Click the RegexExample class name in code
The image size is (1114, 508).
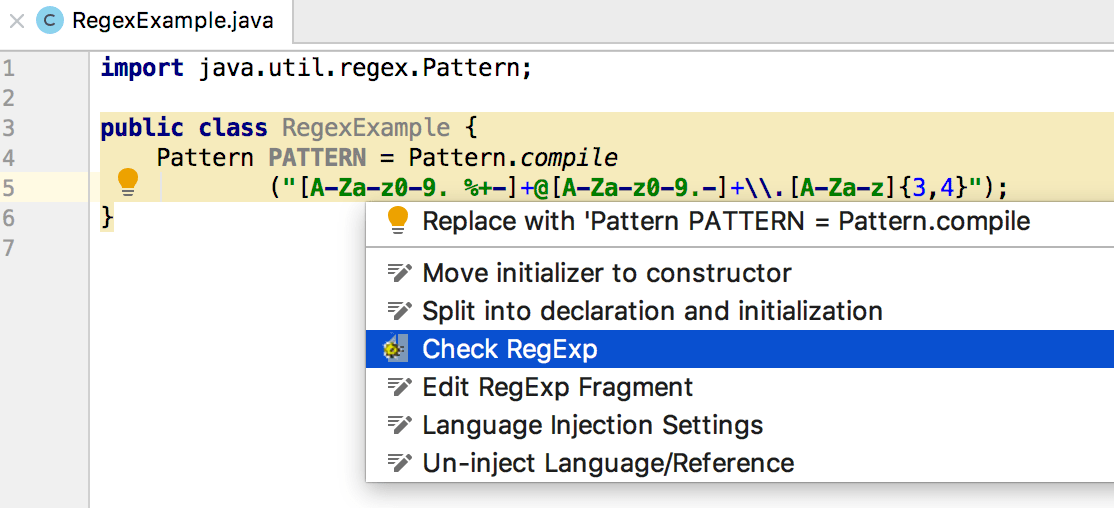pos(366,128)
